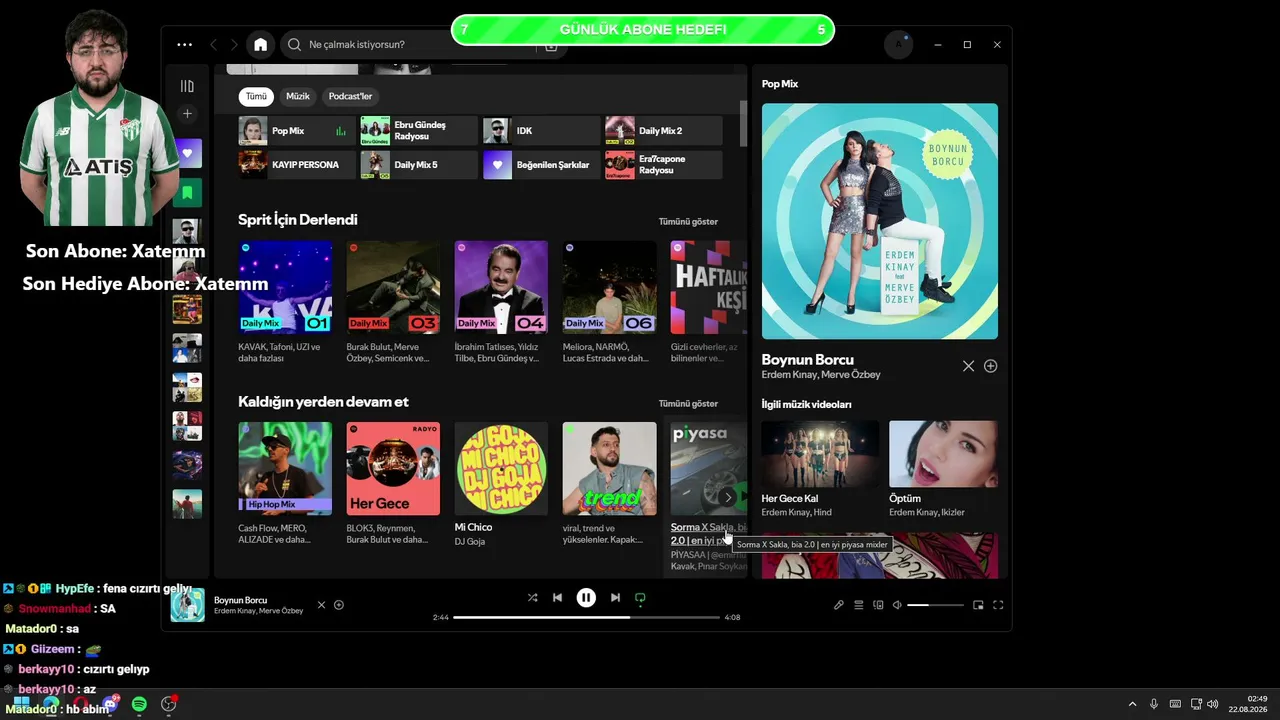
Task: Add track with plus in the right panel
Action: (x=990, y=366)
